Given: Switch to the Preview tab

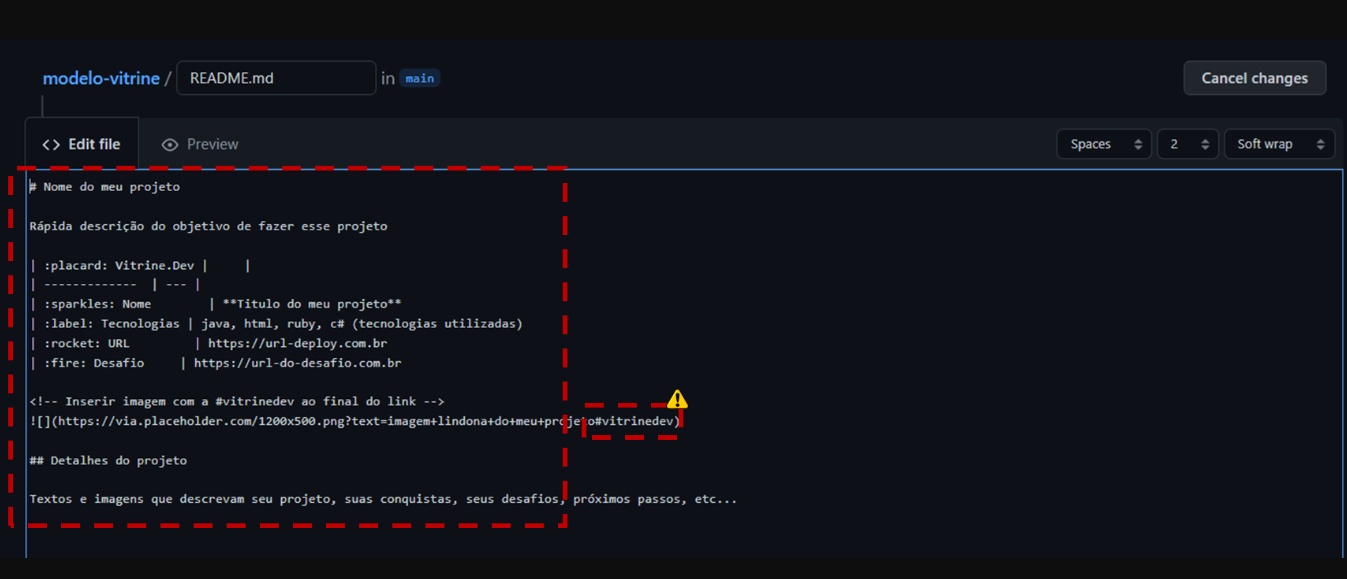Looking at the screenshot, I should coord(200,144).
